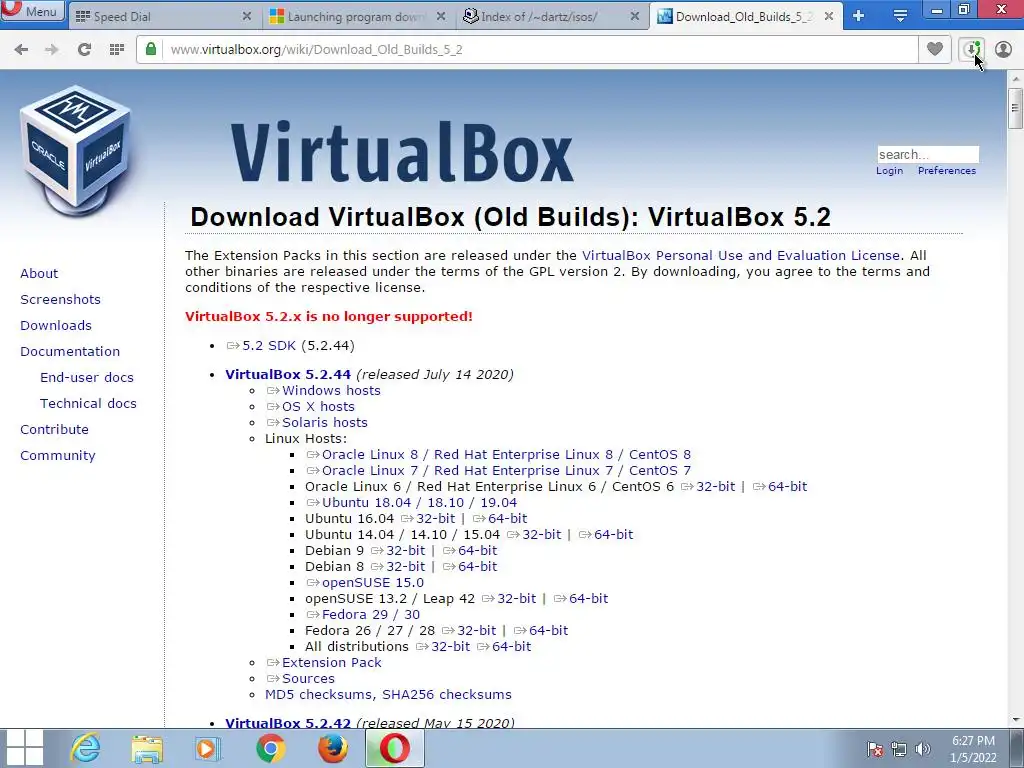Open the downloads icon in toolbar
Viewport: 1024px width, 768px height.
(x=972, y=50)
